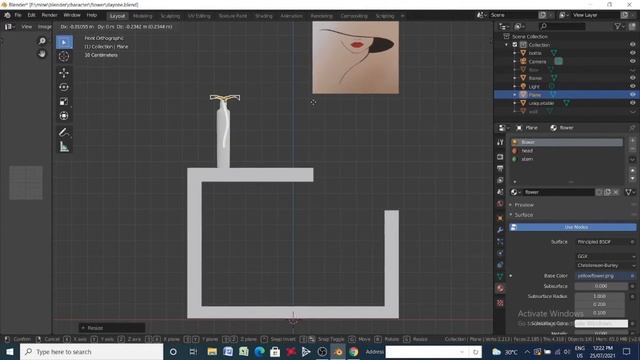Toggle visibility of Plane object

tap(632, 95)
